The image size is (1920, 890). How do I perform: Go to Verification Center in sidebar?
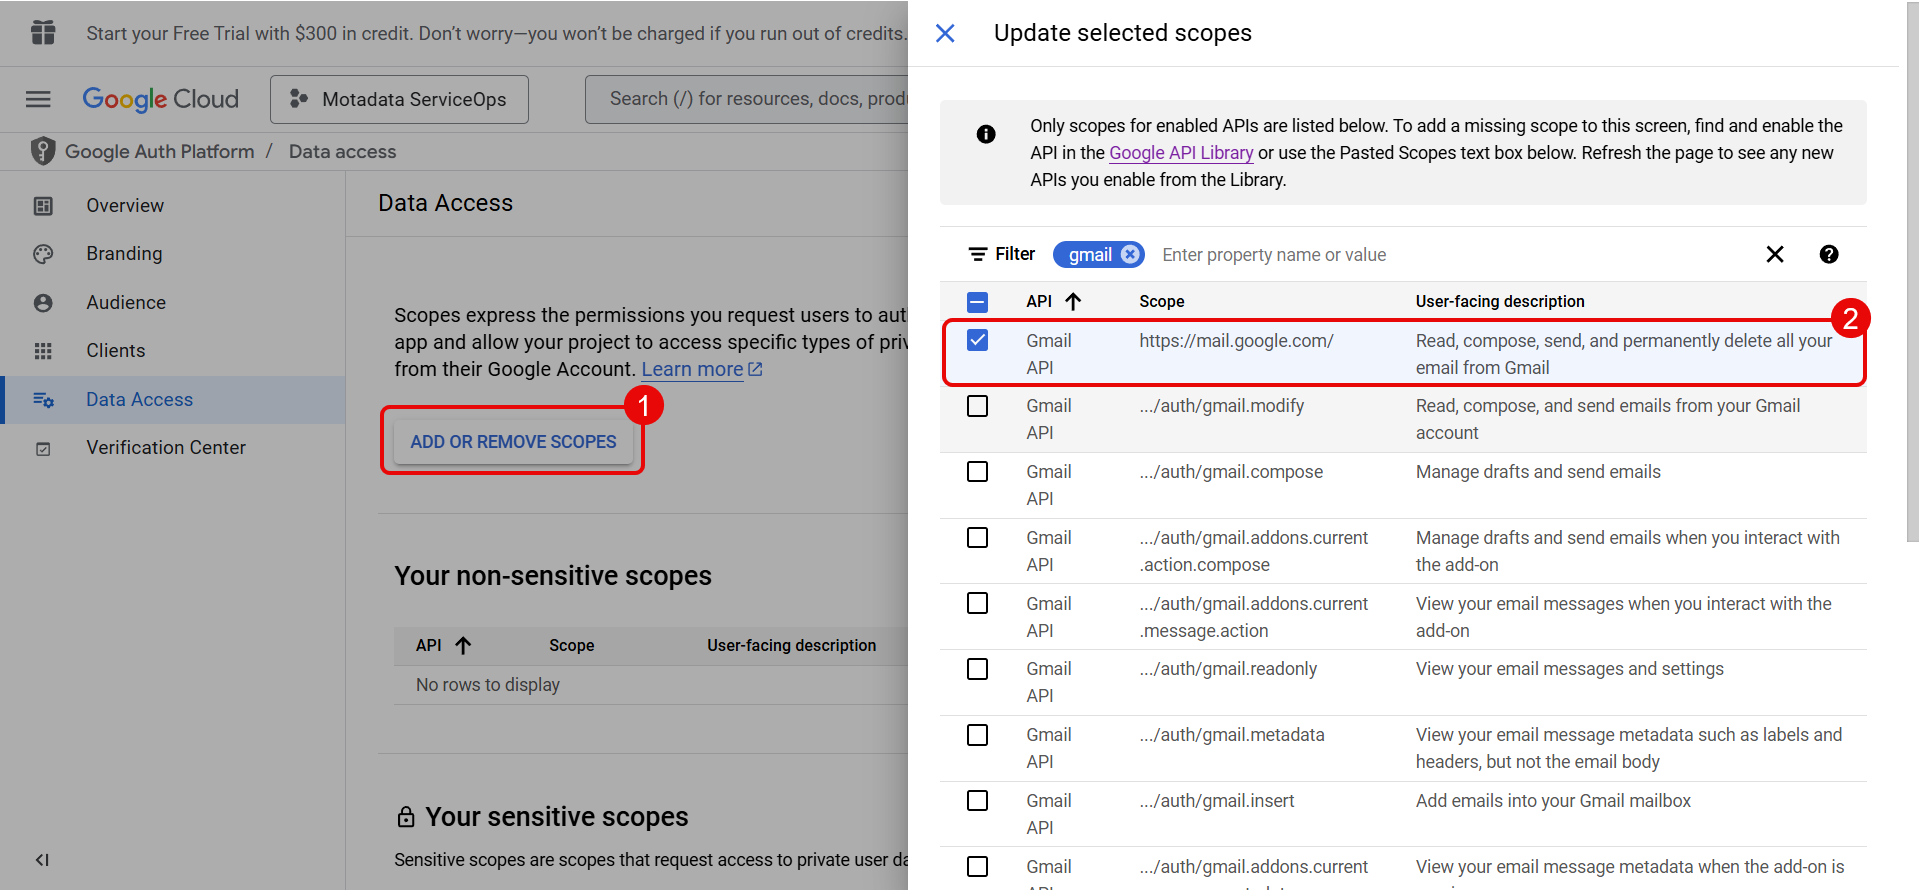[x=165, y=448]
